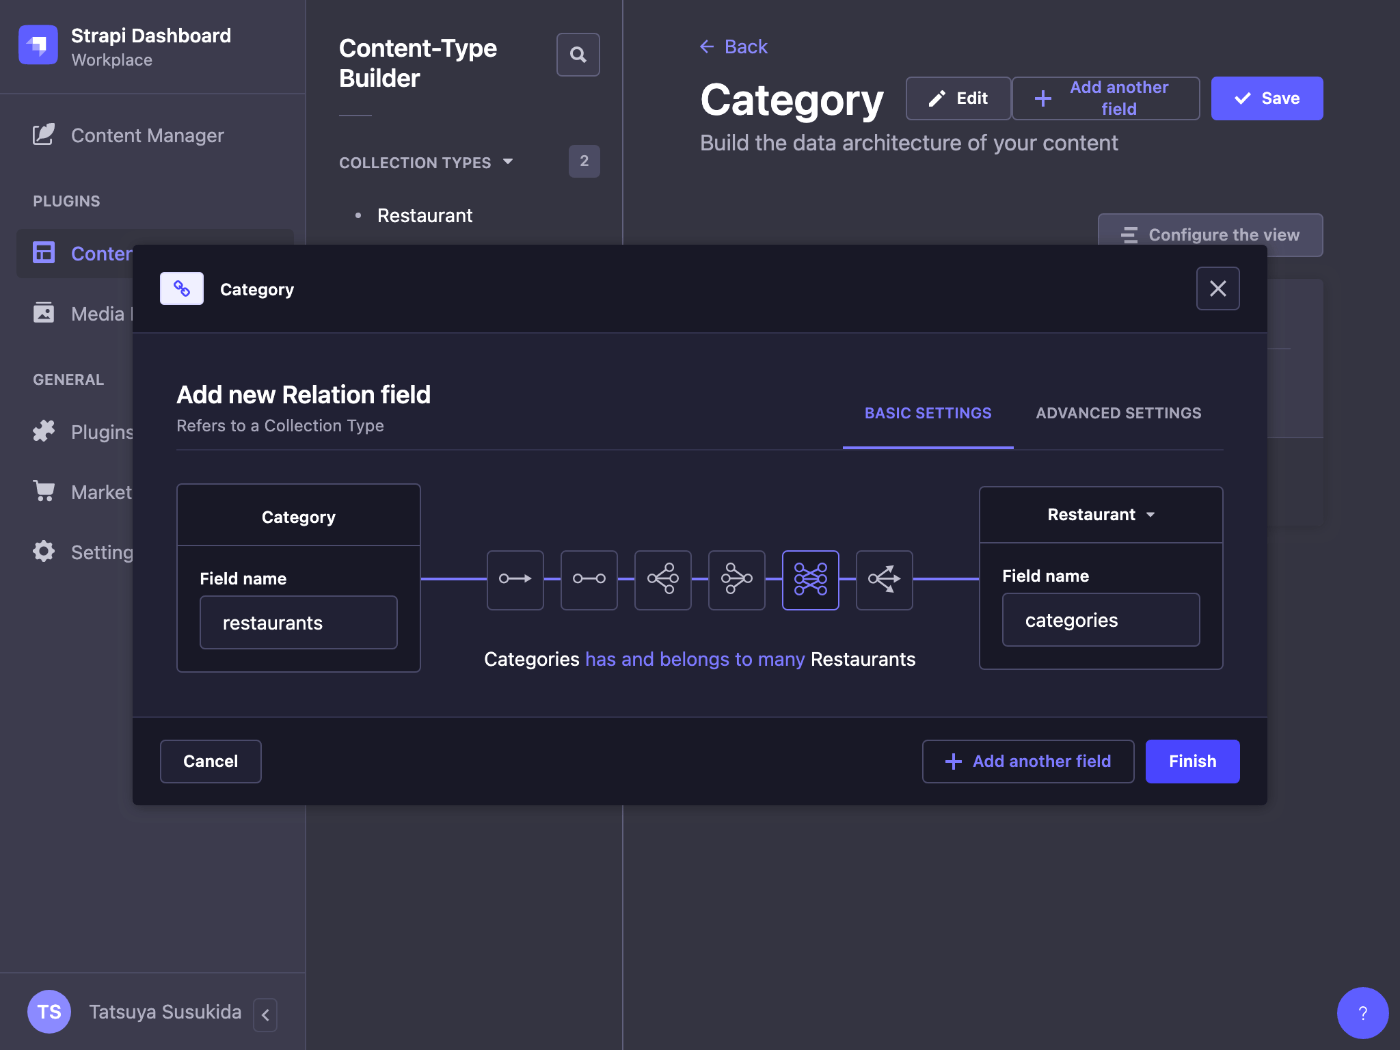1400x1050 pixels.
Task: Click the categories field name input
Action: click(1101, 620)
